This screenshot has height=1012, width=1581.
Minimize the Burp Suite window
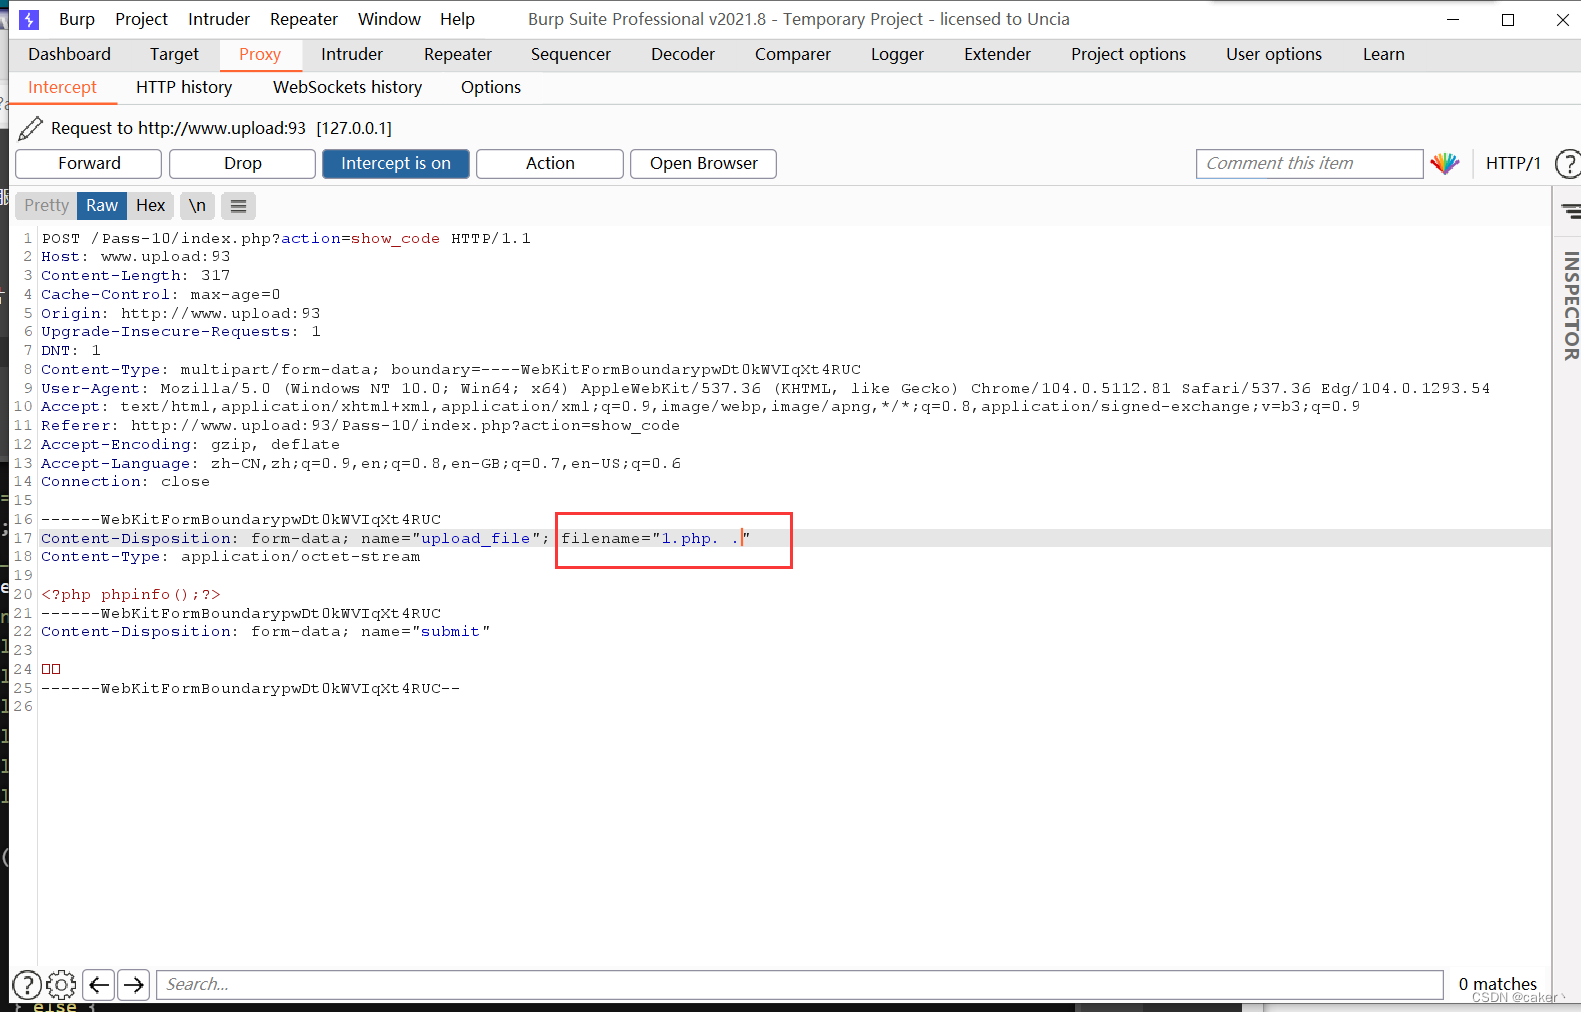click(x=1453, y=19)
